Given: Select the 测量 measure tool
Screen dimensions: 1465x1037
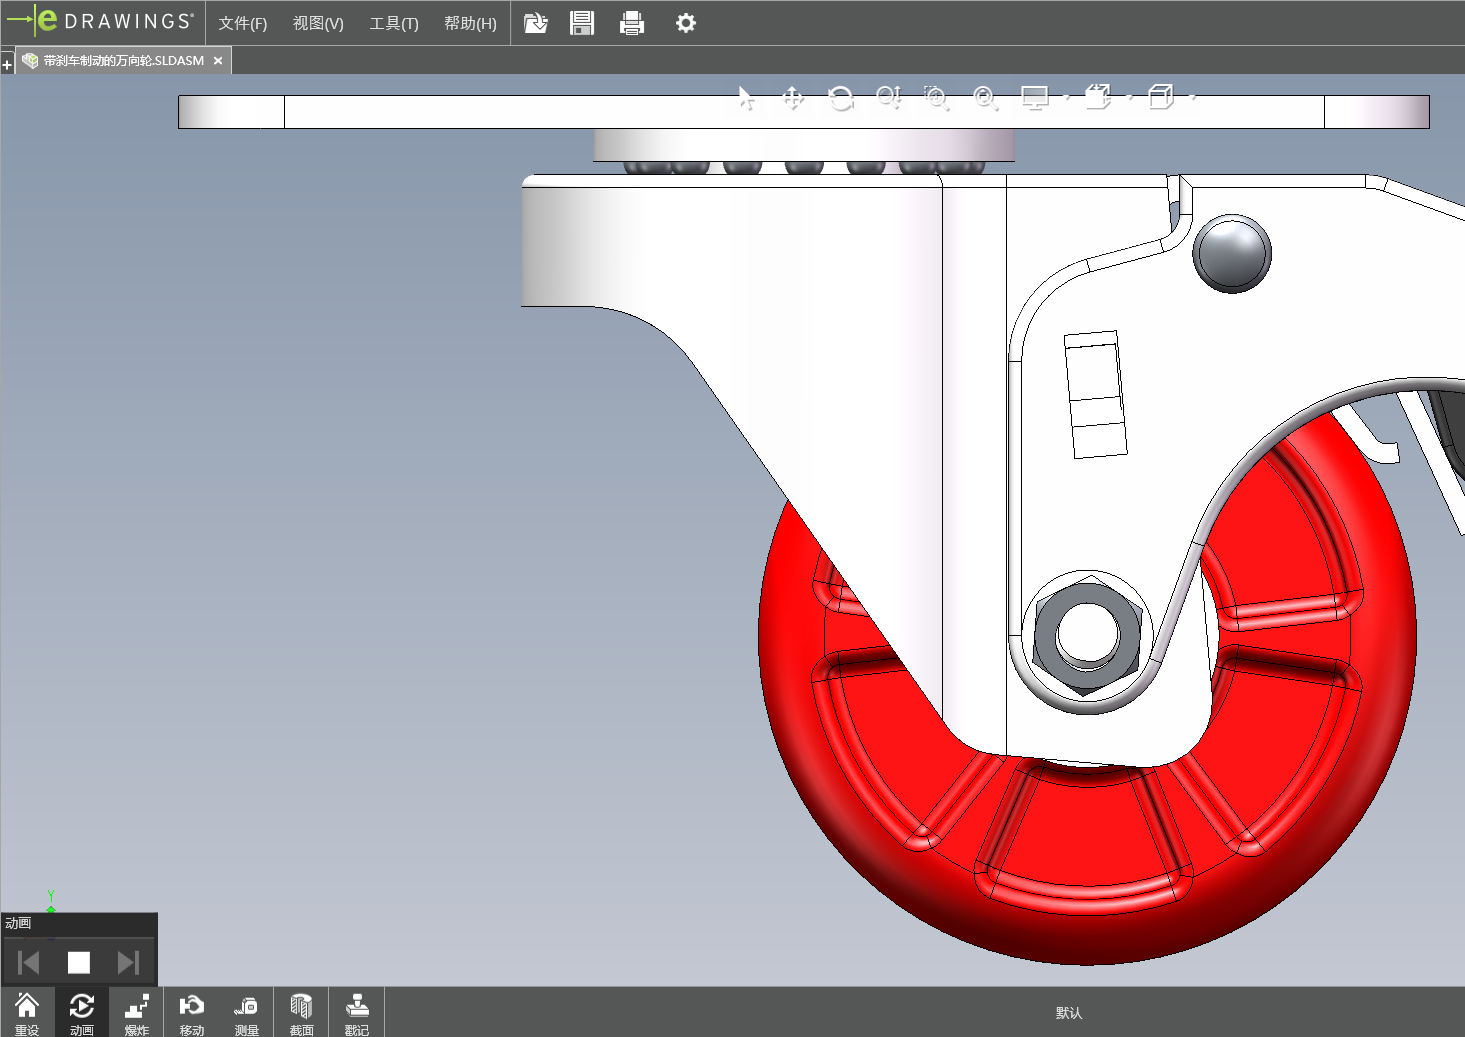Looking at the screenshot, I should point(247,1012).
